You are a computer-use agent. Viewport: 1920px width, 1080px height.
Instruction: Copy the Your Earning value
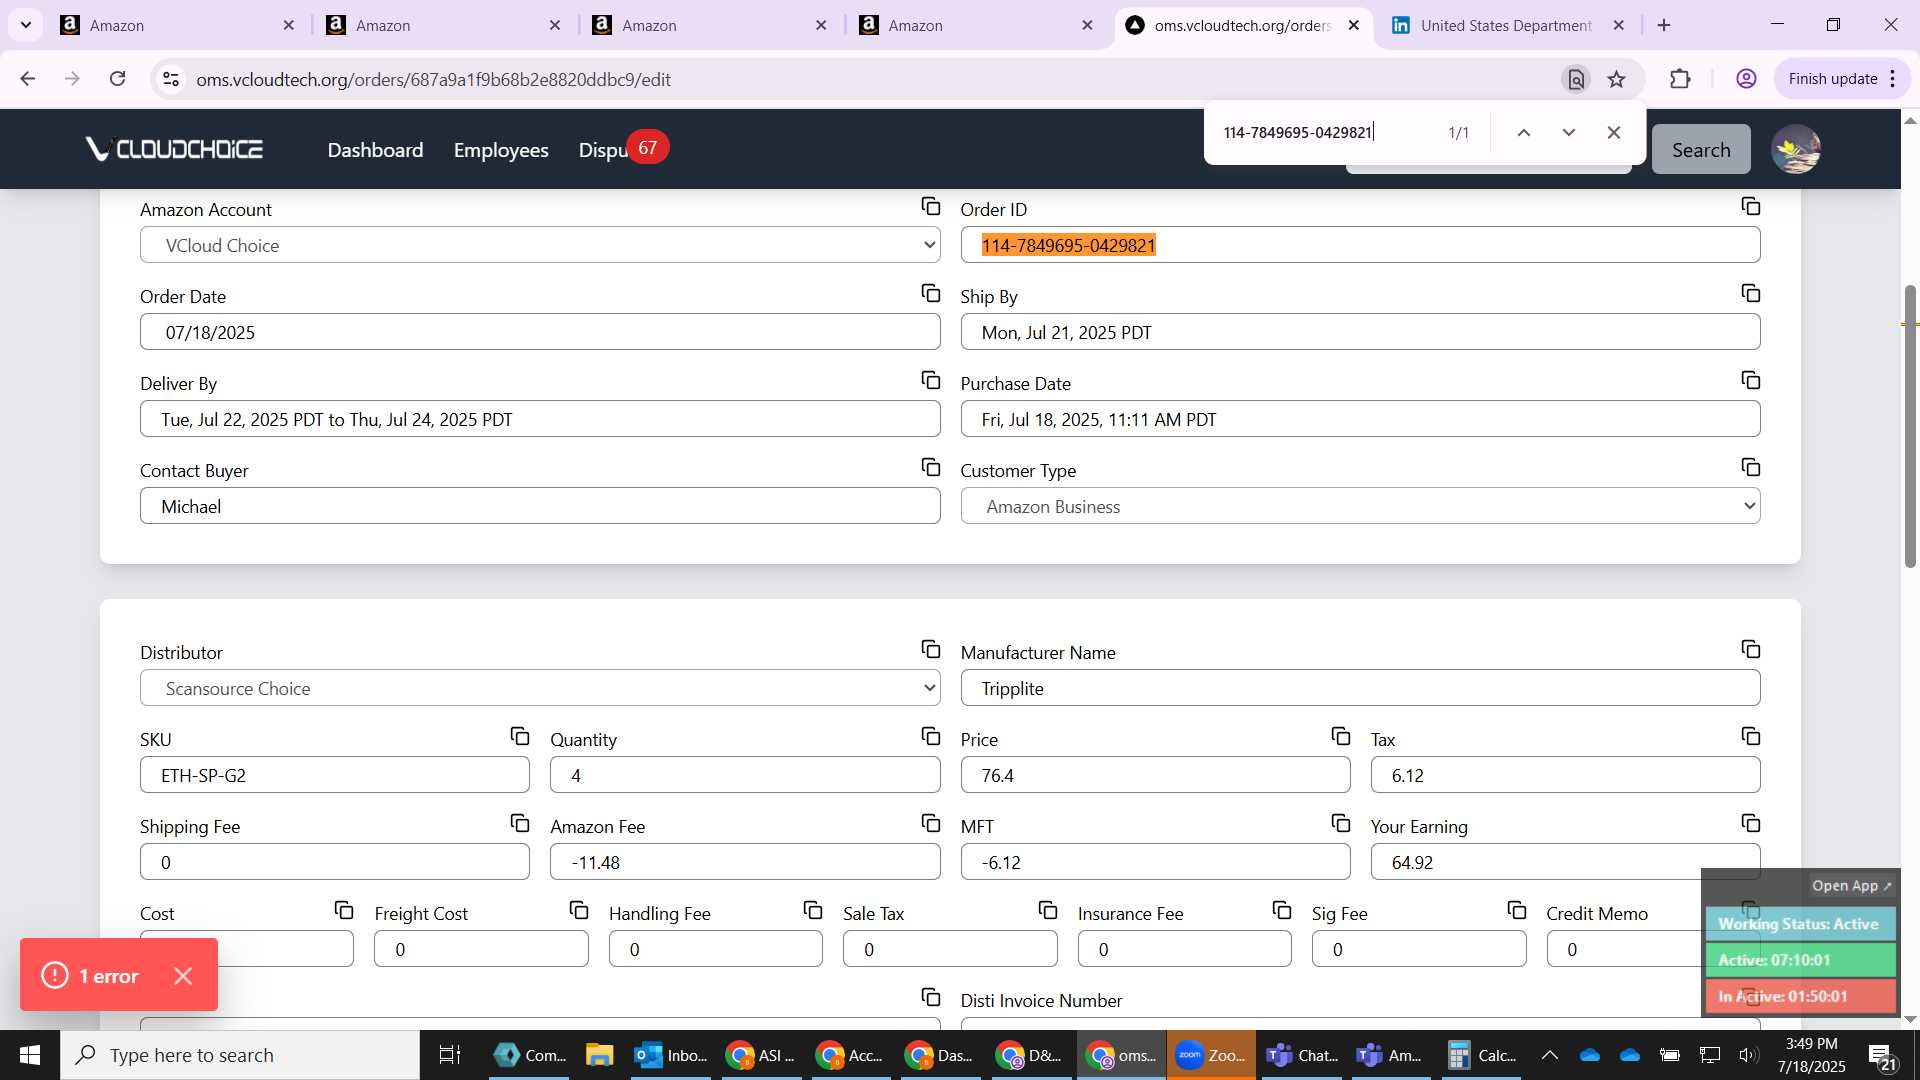pos(1750,823)
